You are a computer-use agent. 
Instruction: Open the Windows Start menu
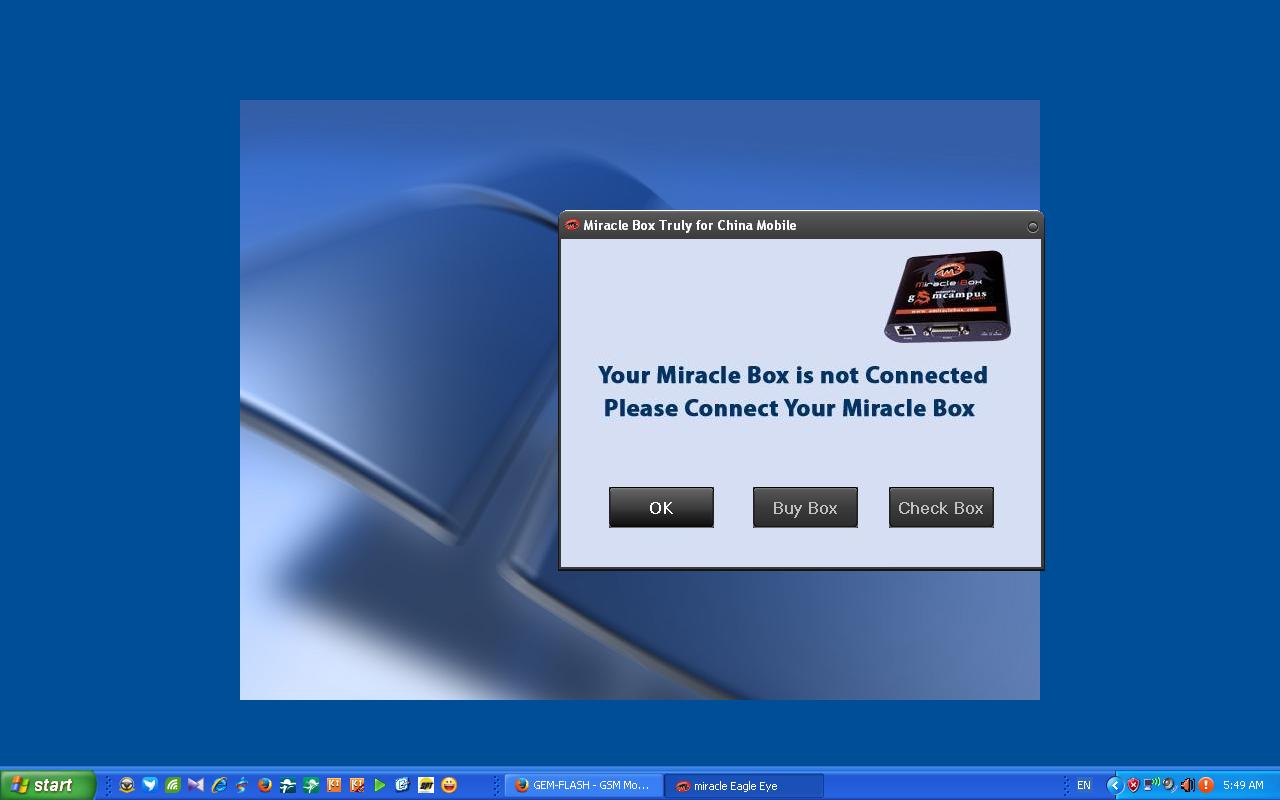pos(48,785)
